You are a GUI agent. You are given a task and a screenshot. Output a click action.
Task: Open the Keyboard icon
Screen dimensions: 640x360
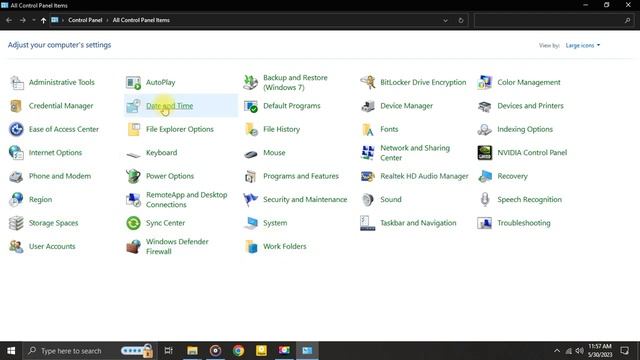click(x=133, y=154)
